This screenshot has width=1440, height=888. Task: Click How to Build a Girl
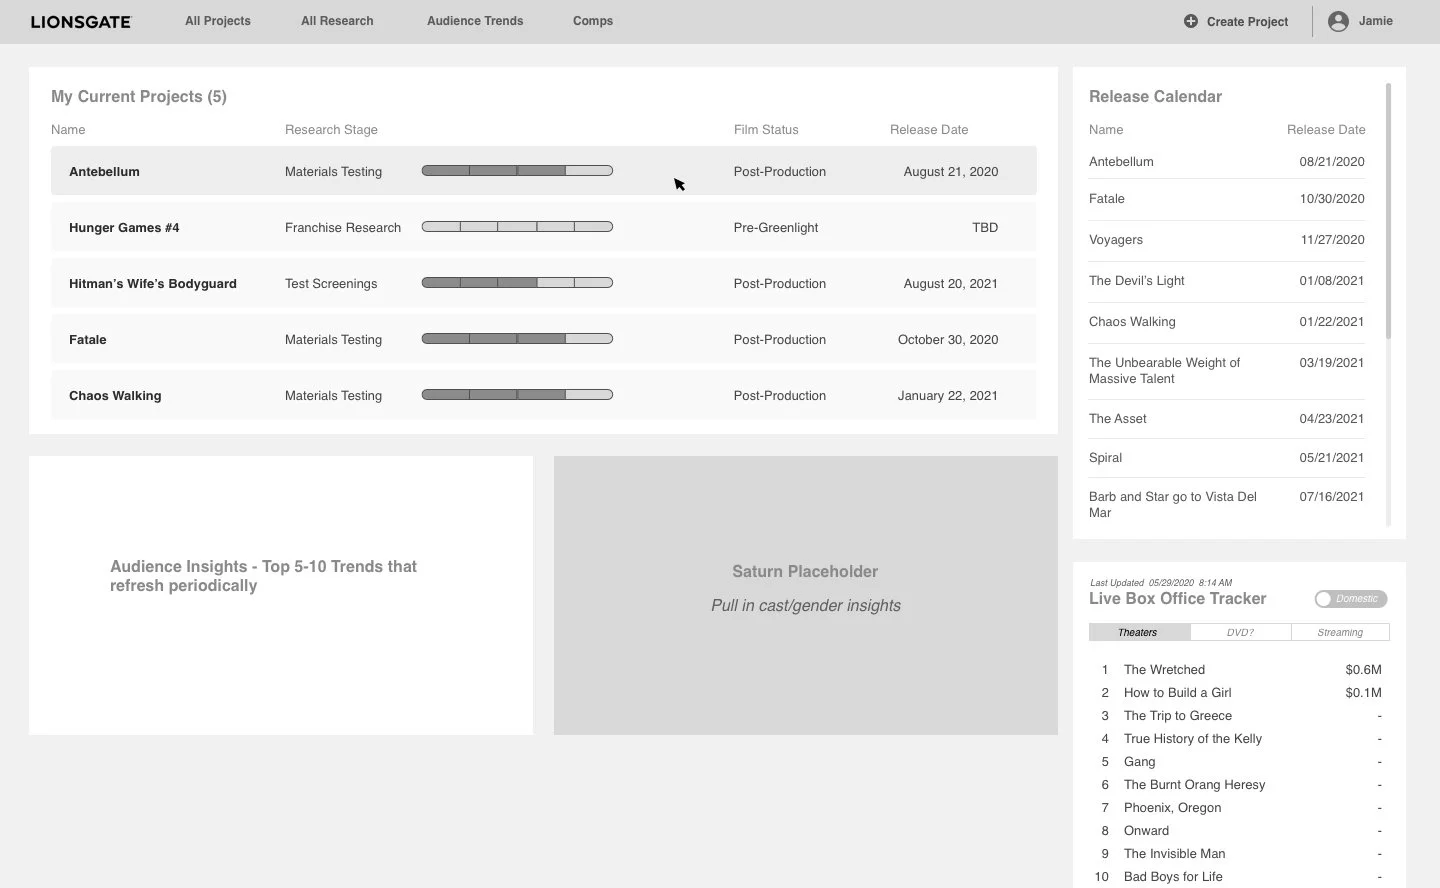tap(1177, 693)
